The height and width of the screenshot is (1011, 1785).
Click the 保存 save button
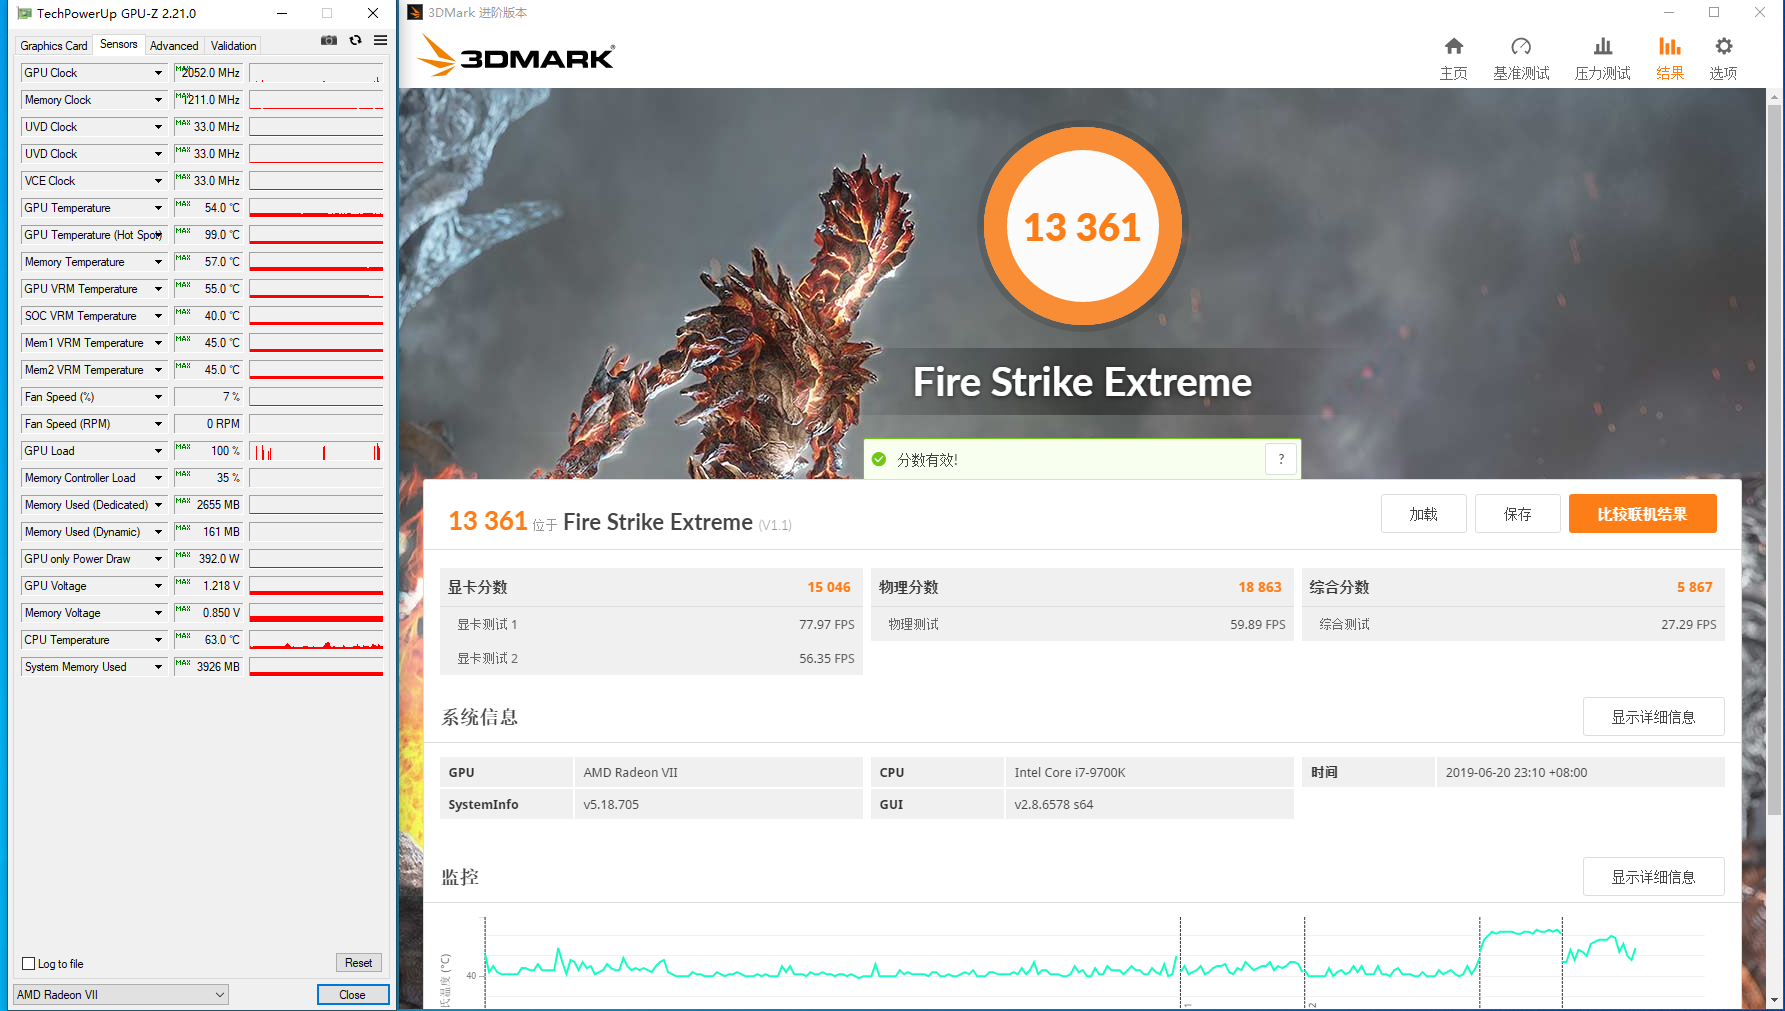tap(1517, 514)
